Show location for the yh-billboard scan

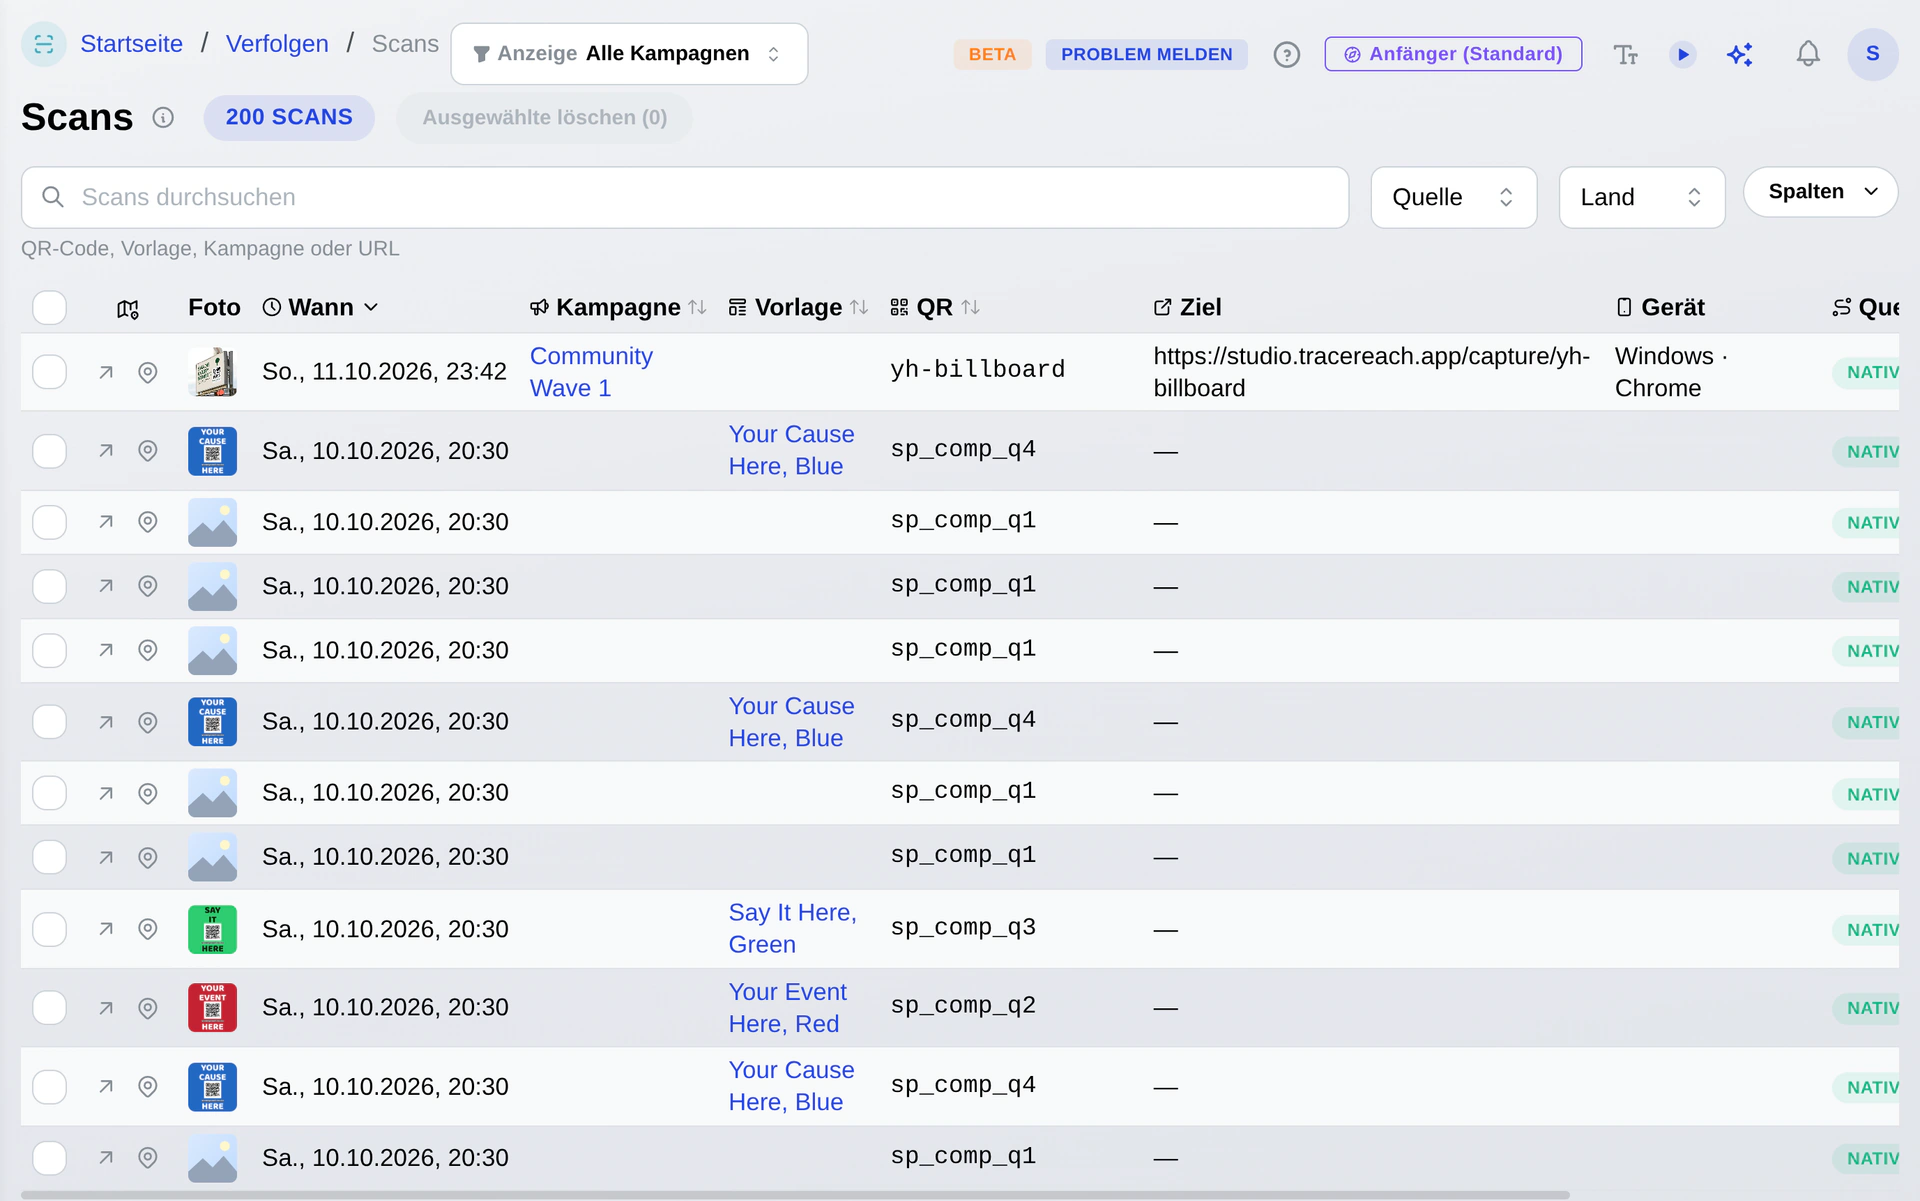coord(148,372)
